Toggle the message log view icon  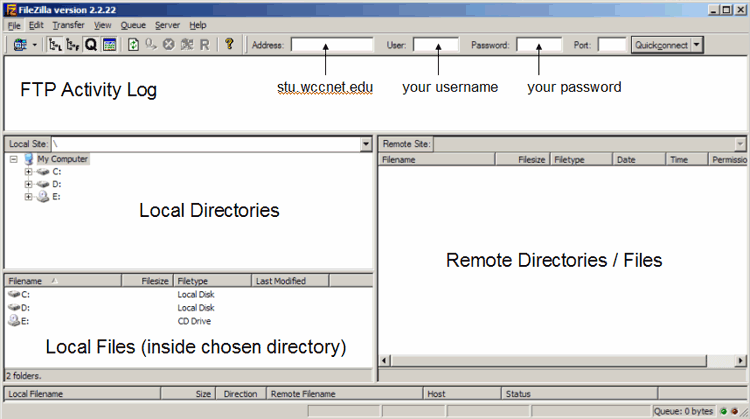point(109,45)
